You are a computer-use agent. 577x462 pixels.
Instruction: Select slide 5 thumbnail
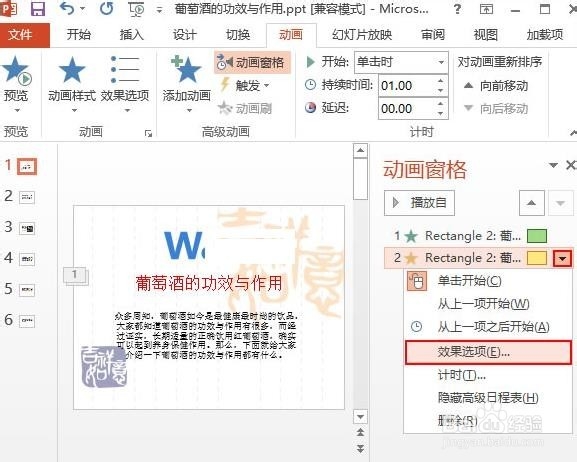28,290
